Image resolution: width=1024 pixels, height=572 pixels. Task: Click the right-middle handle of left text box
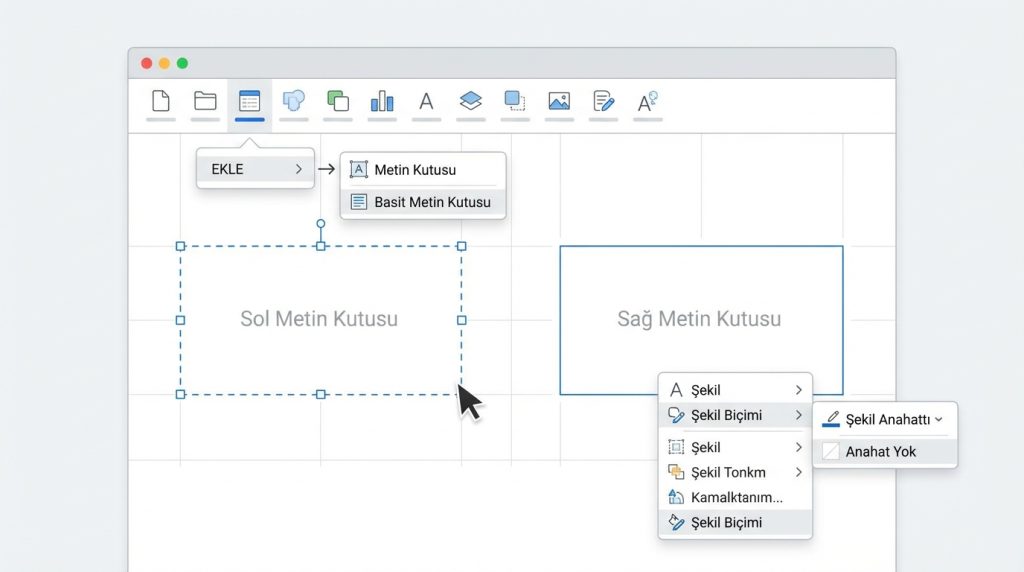click(x=462, y=320)
